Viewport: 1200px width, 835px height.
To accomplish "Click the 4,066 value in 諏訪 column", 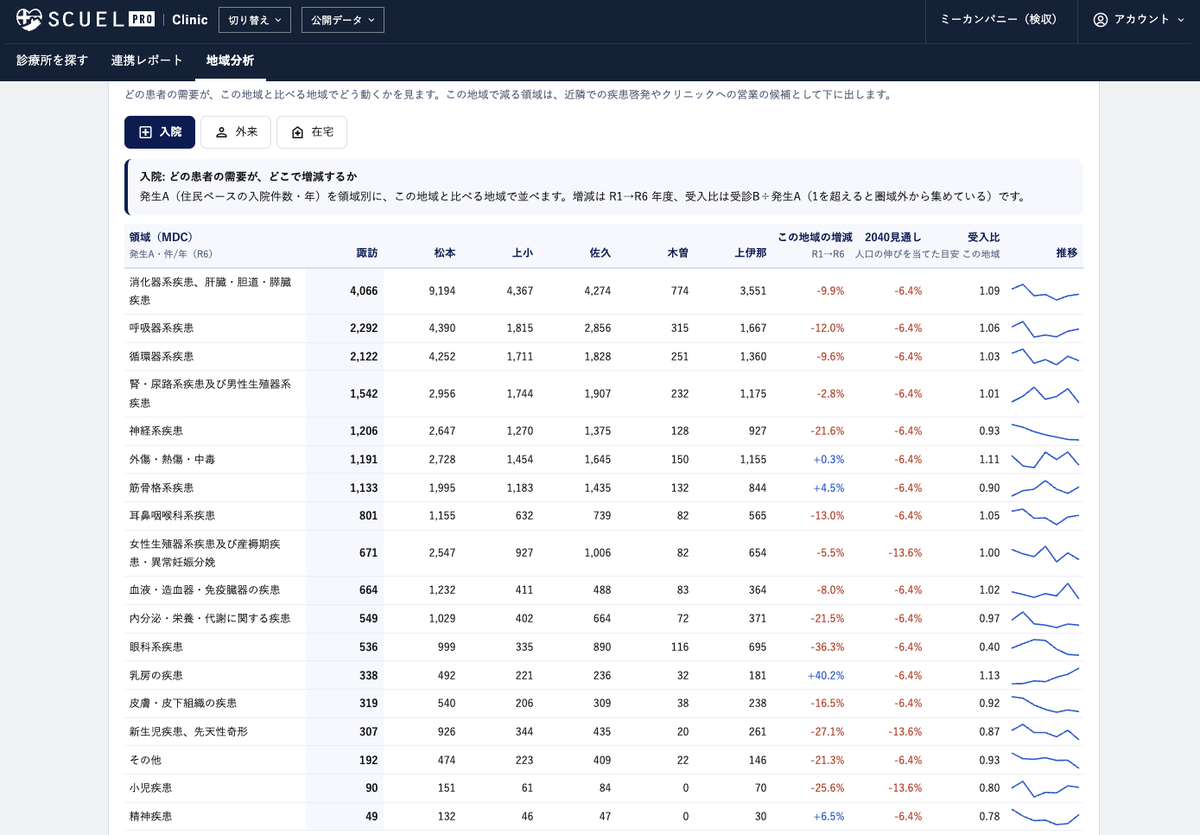I will click(x=364, y=291).
